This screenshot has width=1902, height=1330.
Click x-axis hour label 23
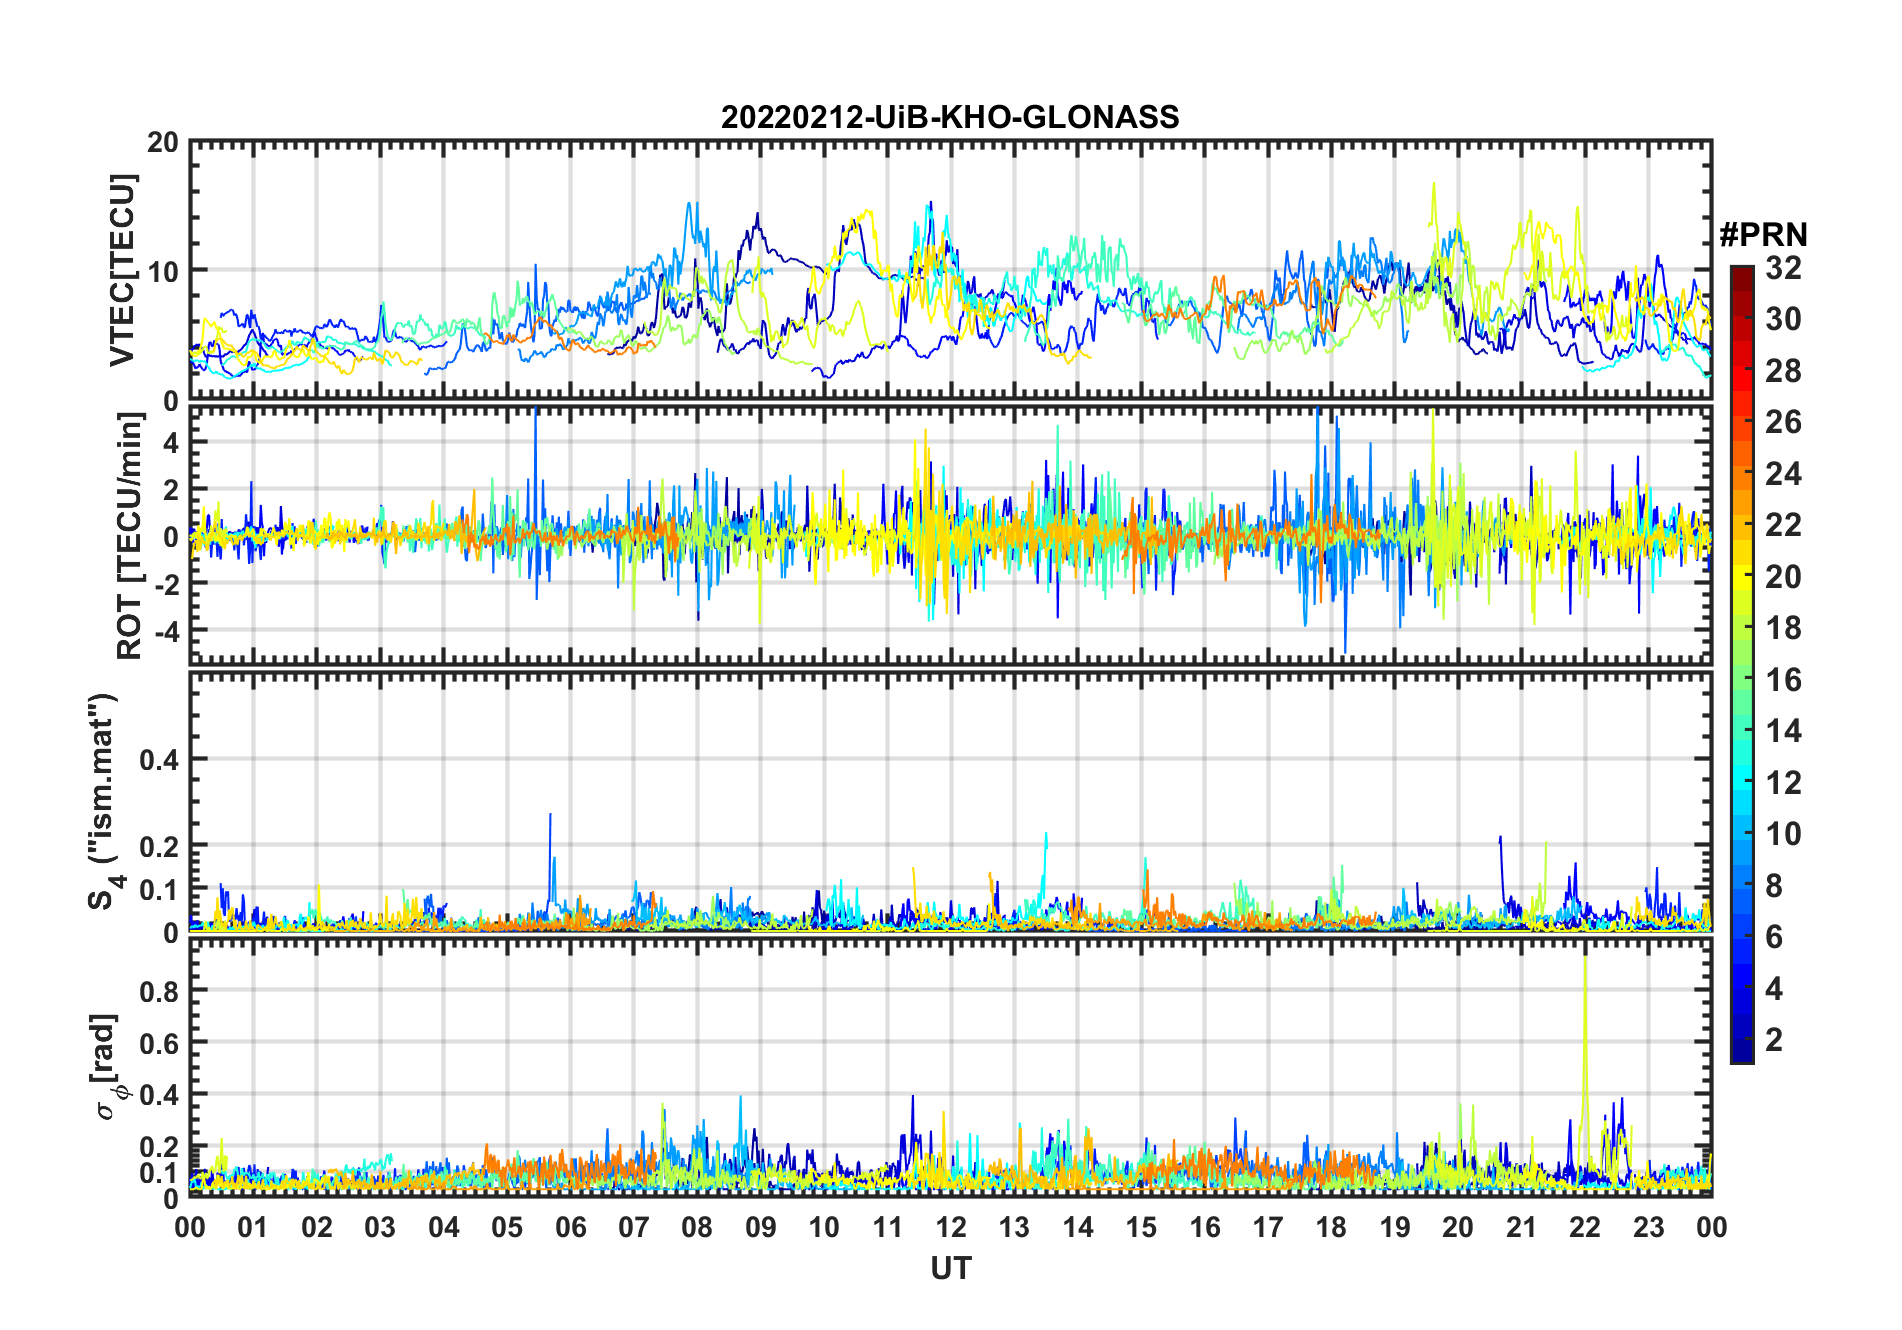pos(1649,1227)
